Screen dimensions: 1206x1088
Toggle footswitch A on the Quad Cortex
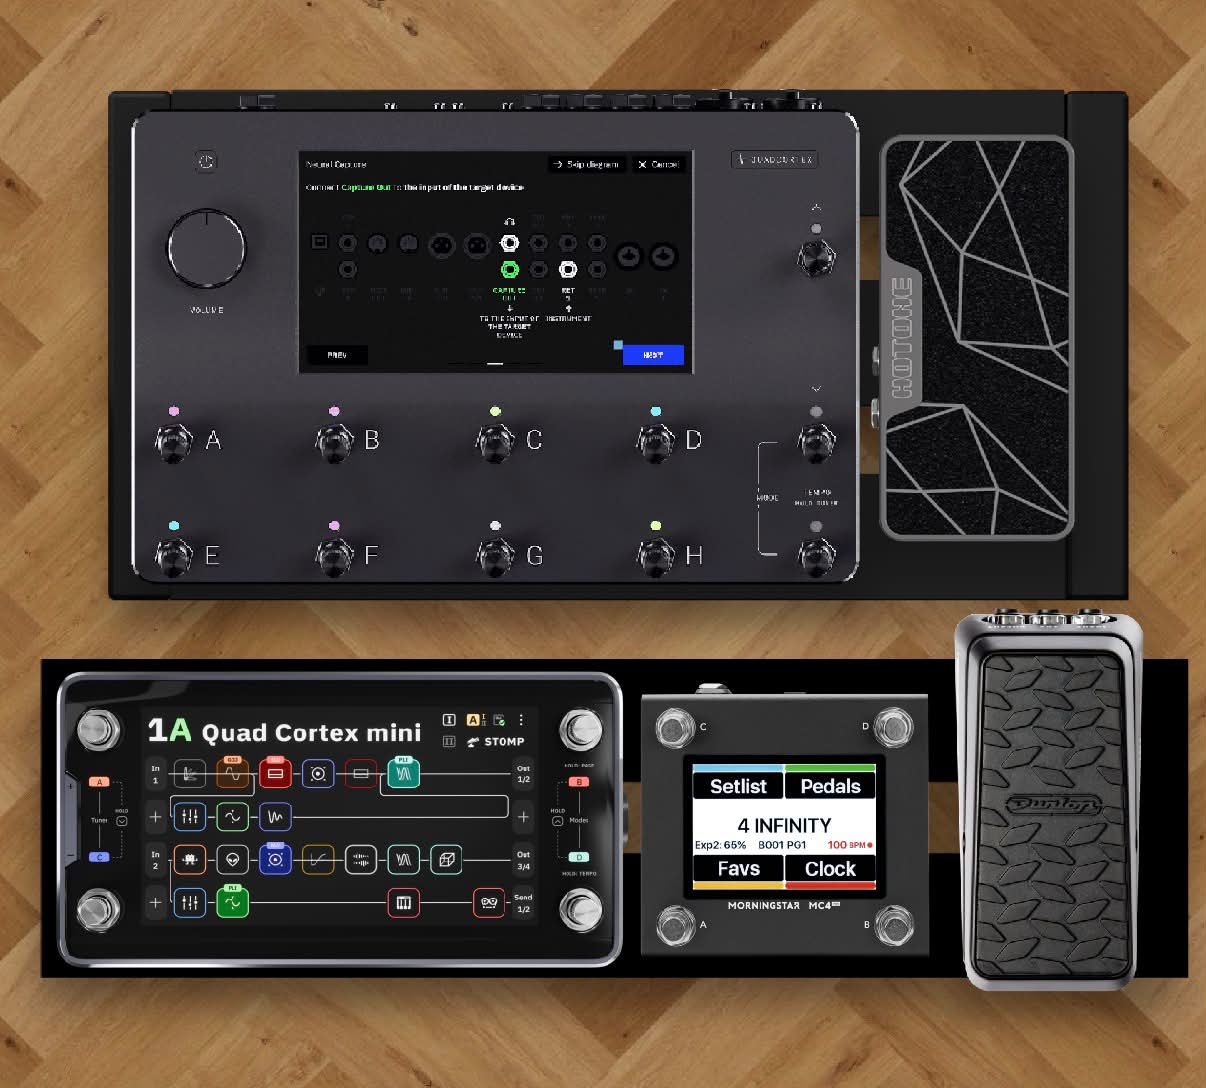pos(174,441)
